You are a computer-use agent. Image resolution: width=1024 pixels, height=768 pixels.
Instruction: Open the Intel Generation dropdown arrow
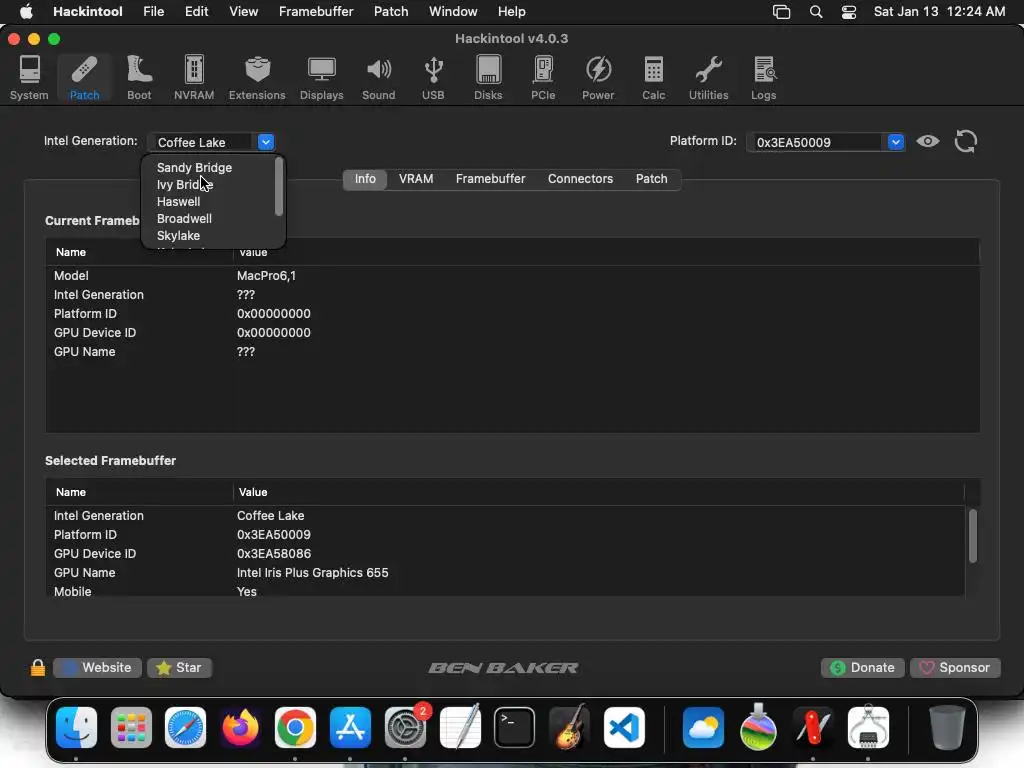pyautogui.click(x=266, y=142)
